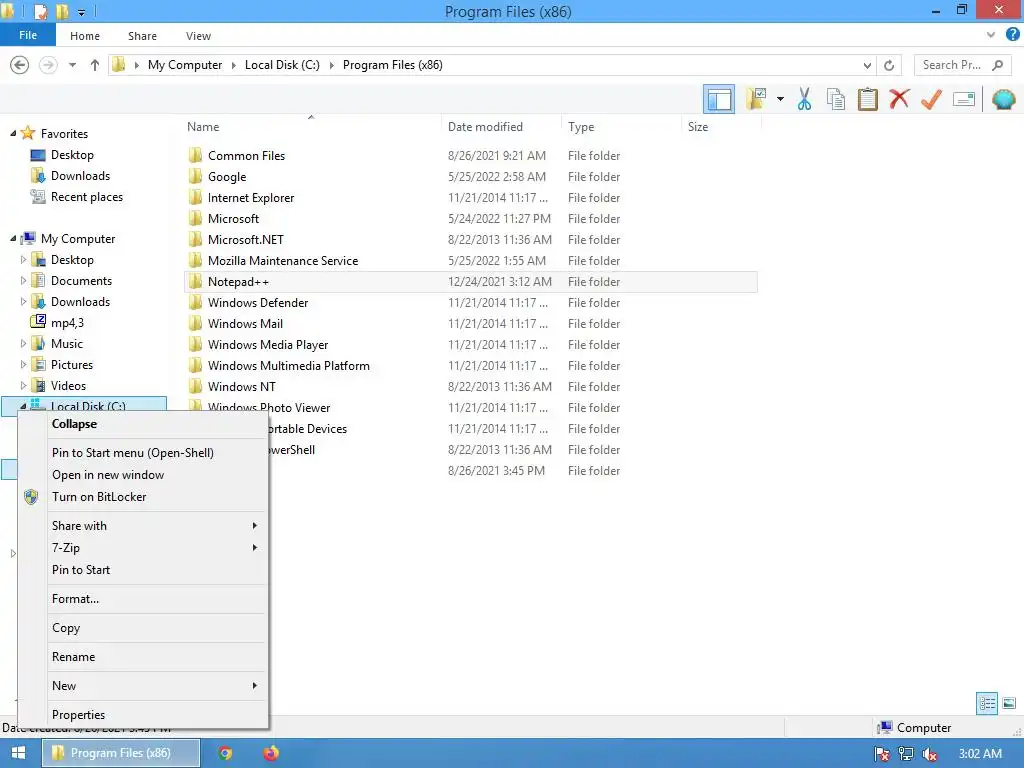Image resolution: width=1024 pixels, height=768 pixels.
Task: Click the Properties quick access icon in title bar
Action: point(40,11)
